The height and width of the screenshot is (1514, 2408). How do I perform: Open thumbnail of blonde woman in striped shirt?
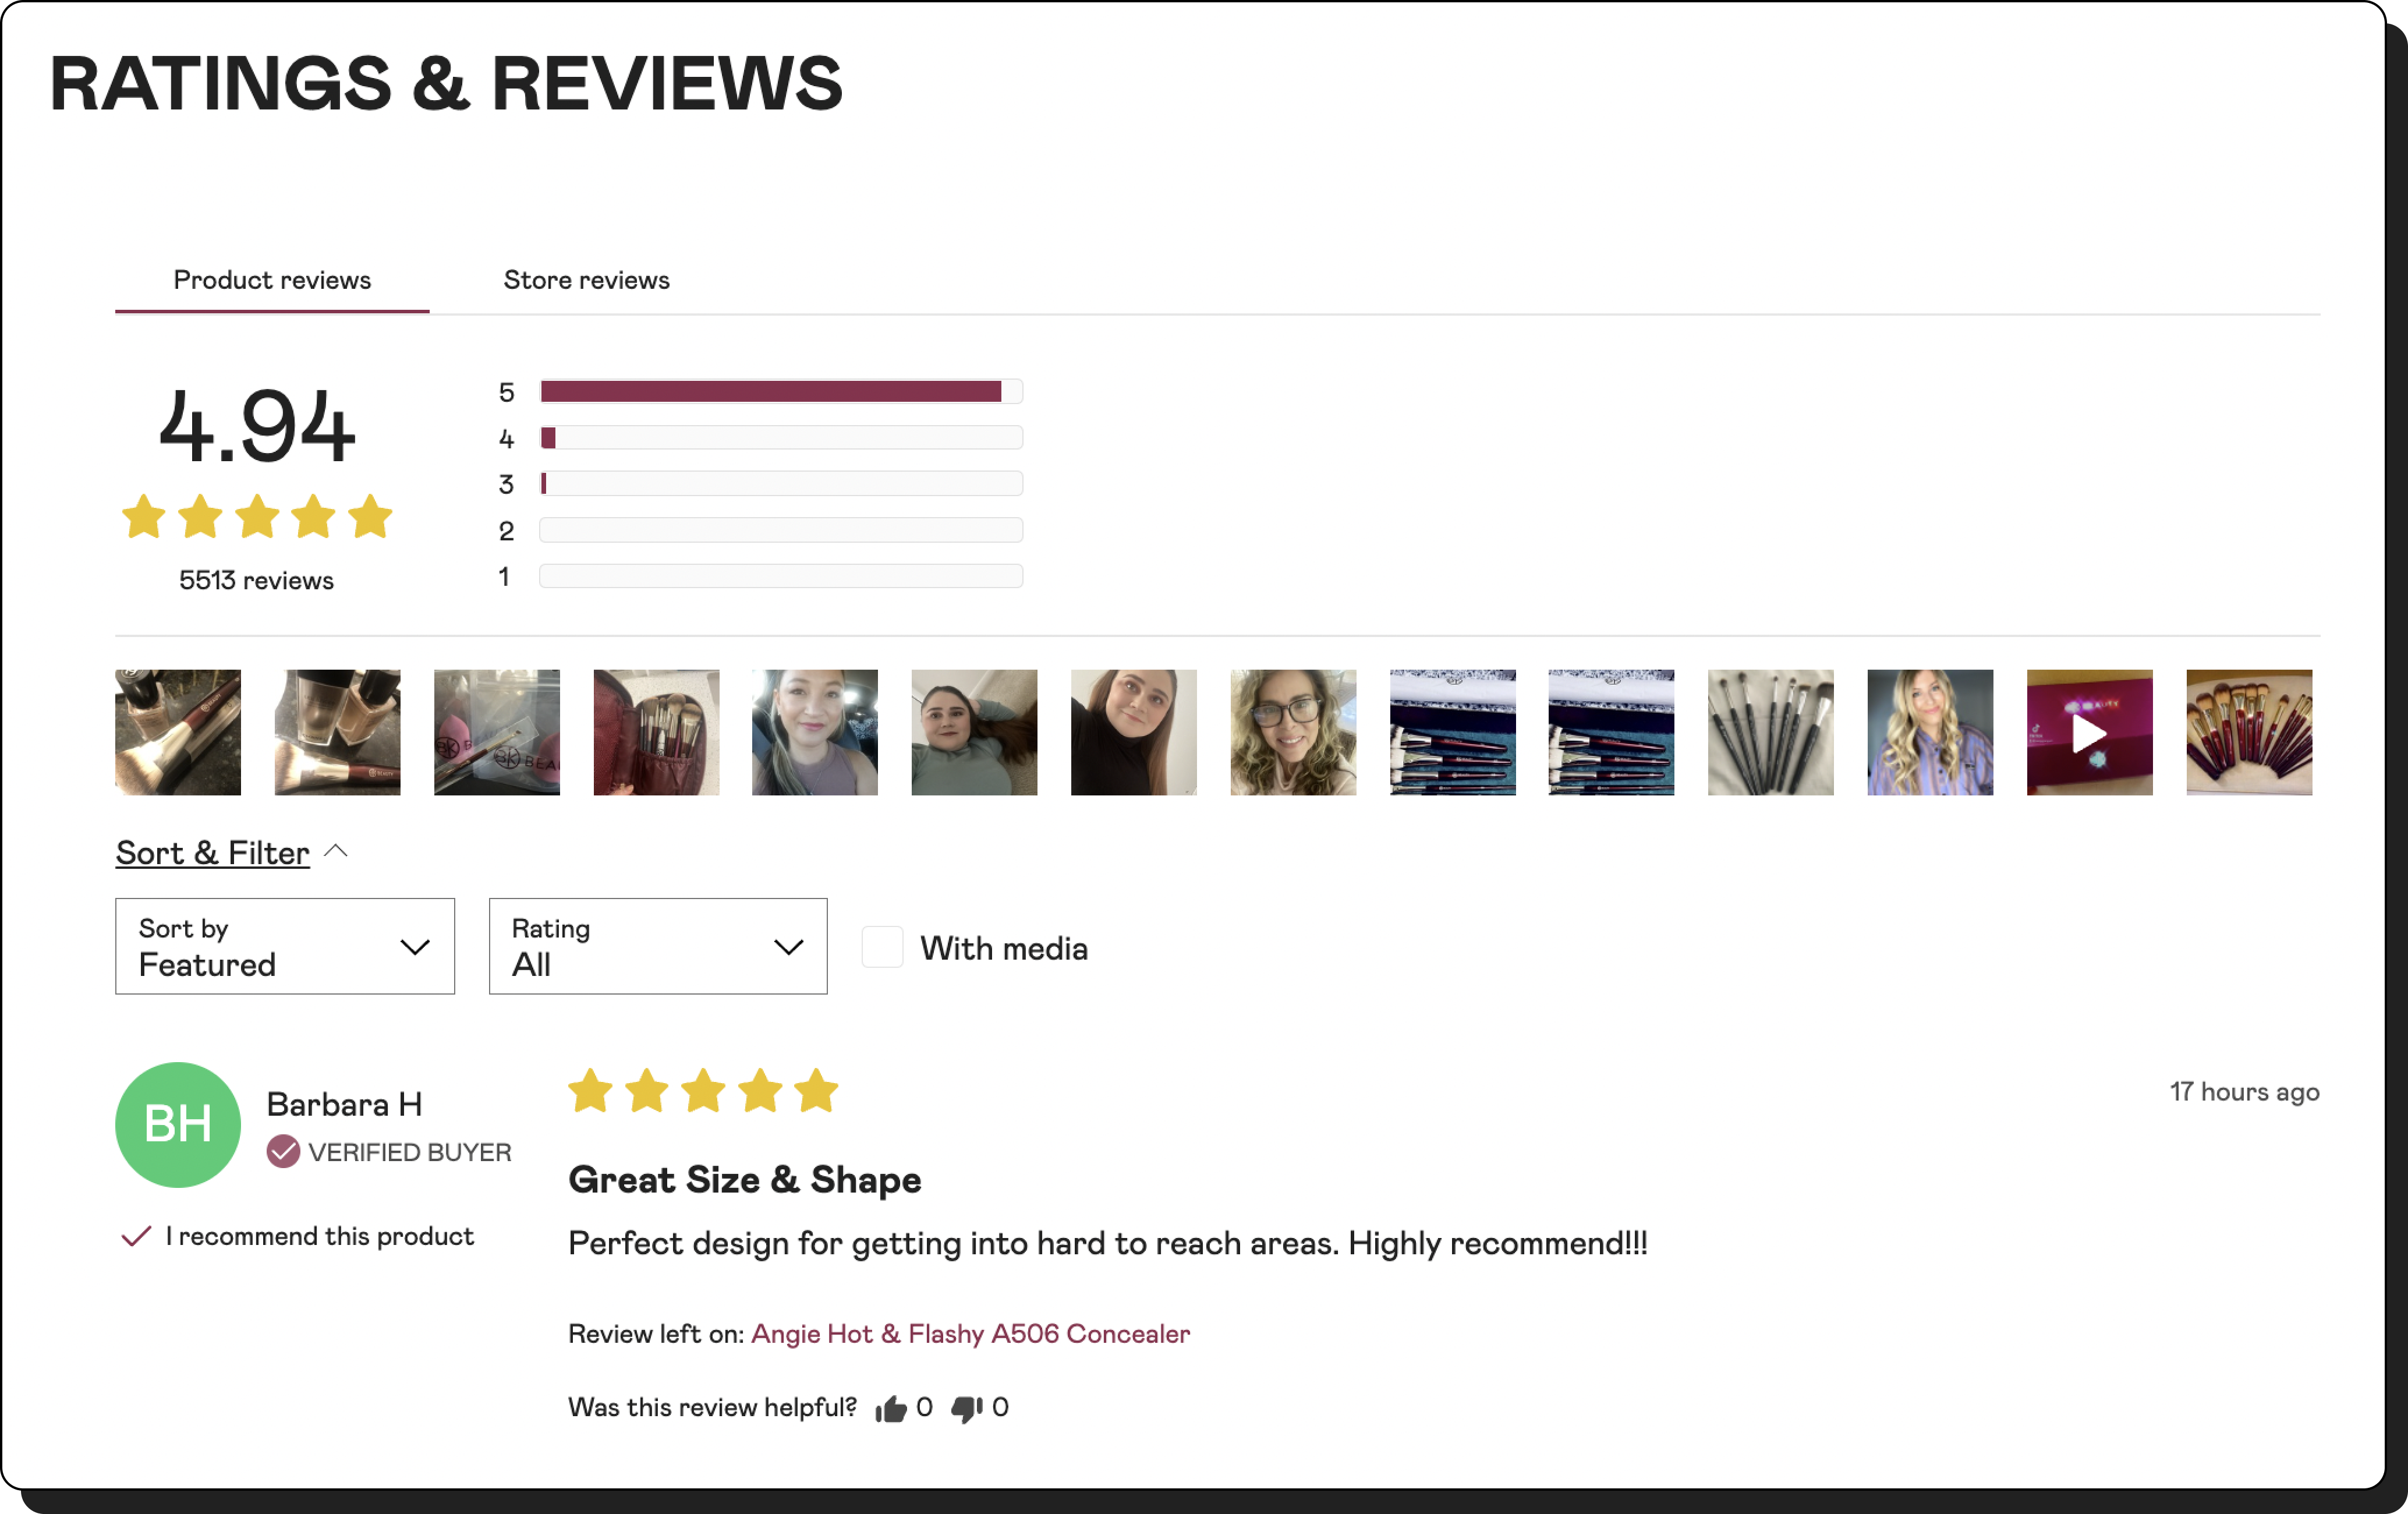[1930, 733]
